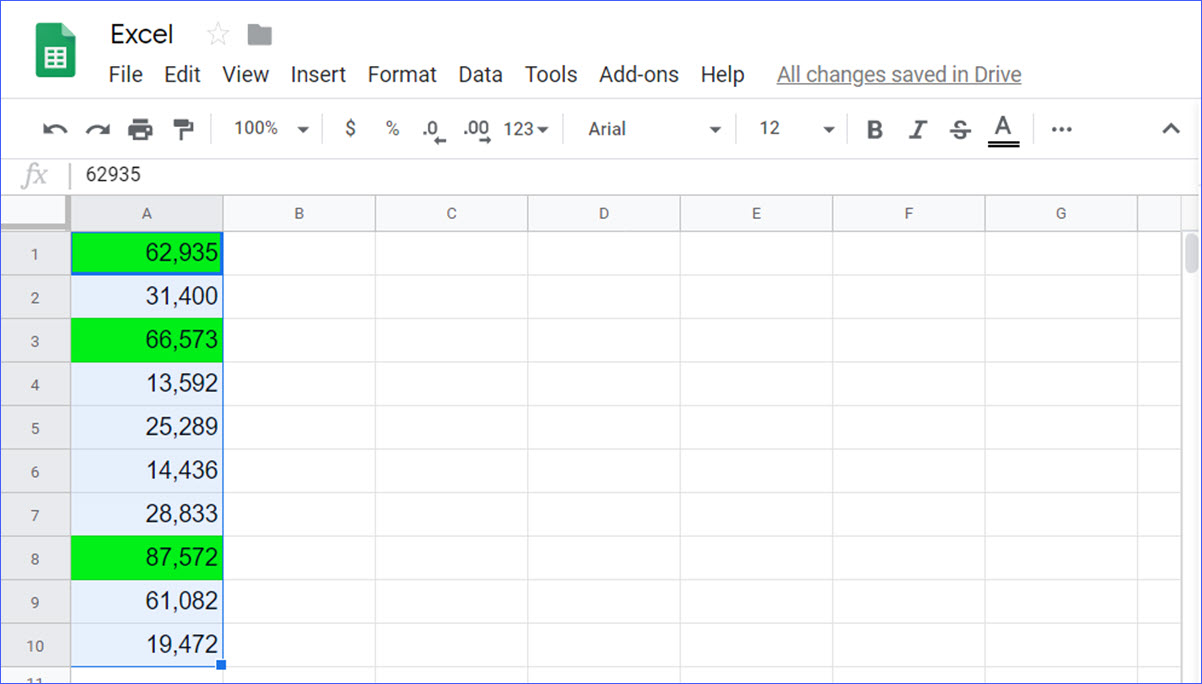This screenshot has height=684, width=1202.
Task: Apply strikethrough to selected cell
Action: click(959, 128)
